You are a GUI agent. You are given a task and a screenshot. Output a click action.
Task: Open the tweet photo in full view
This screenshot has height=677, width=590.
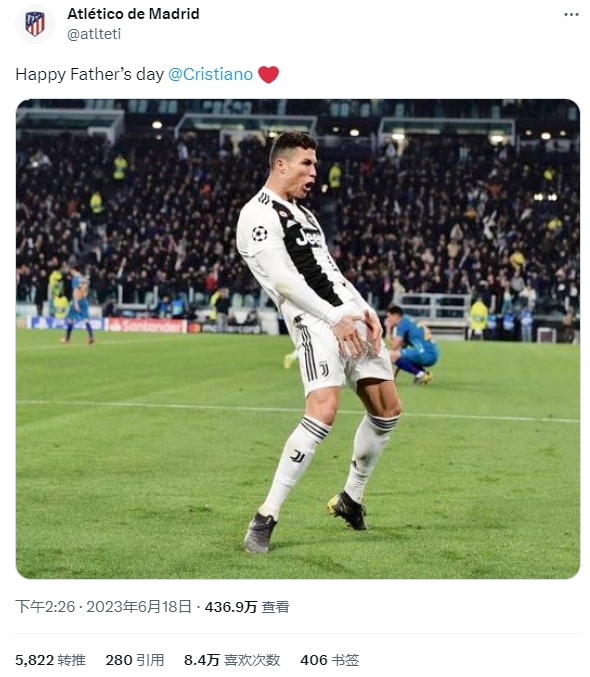coord(298,339)
